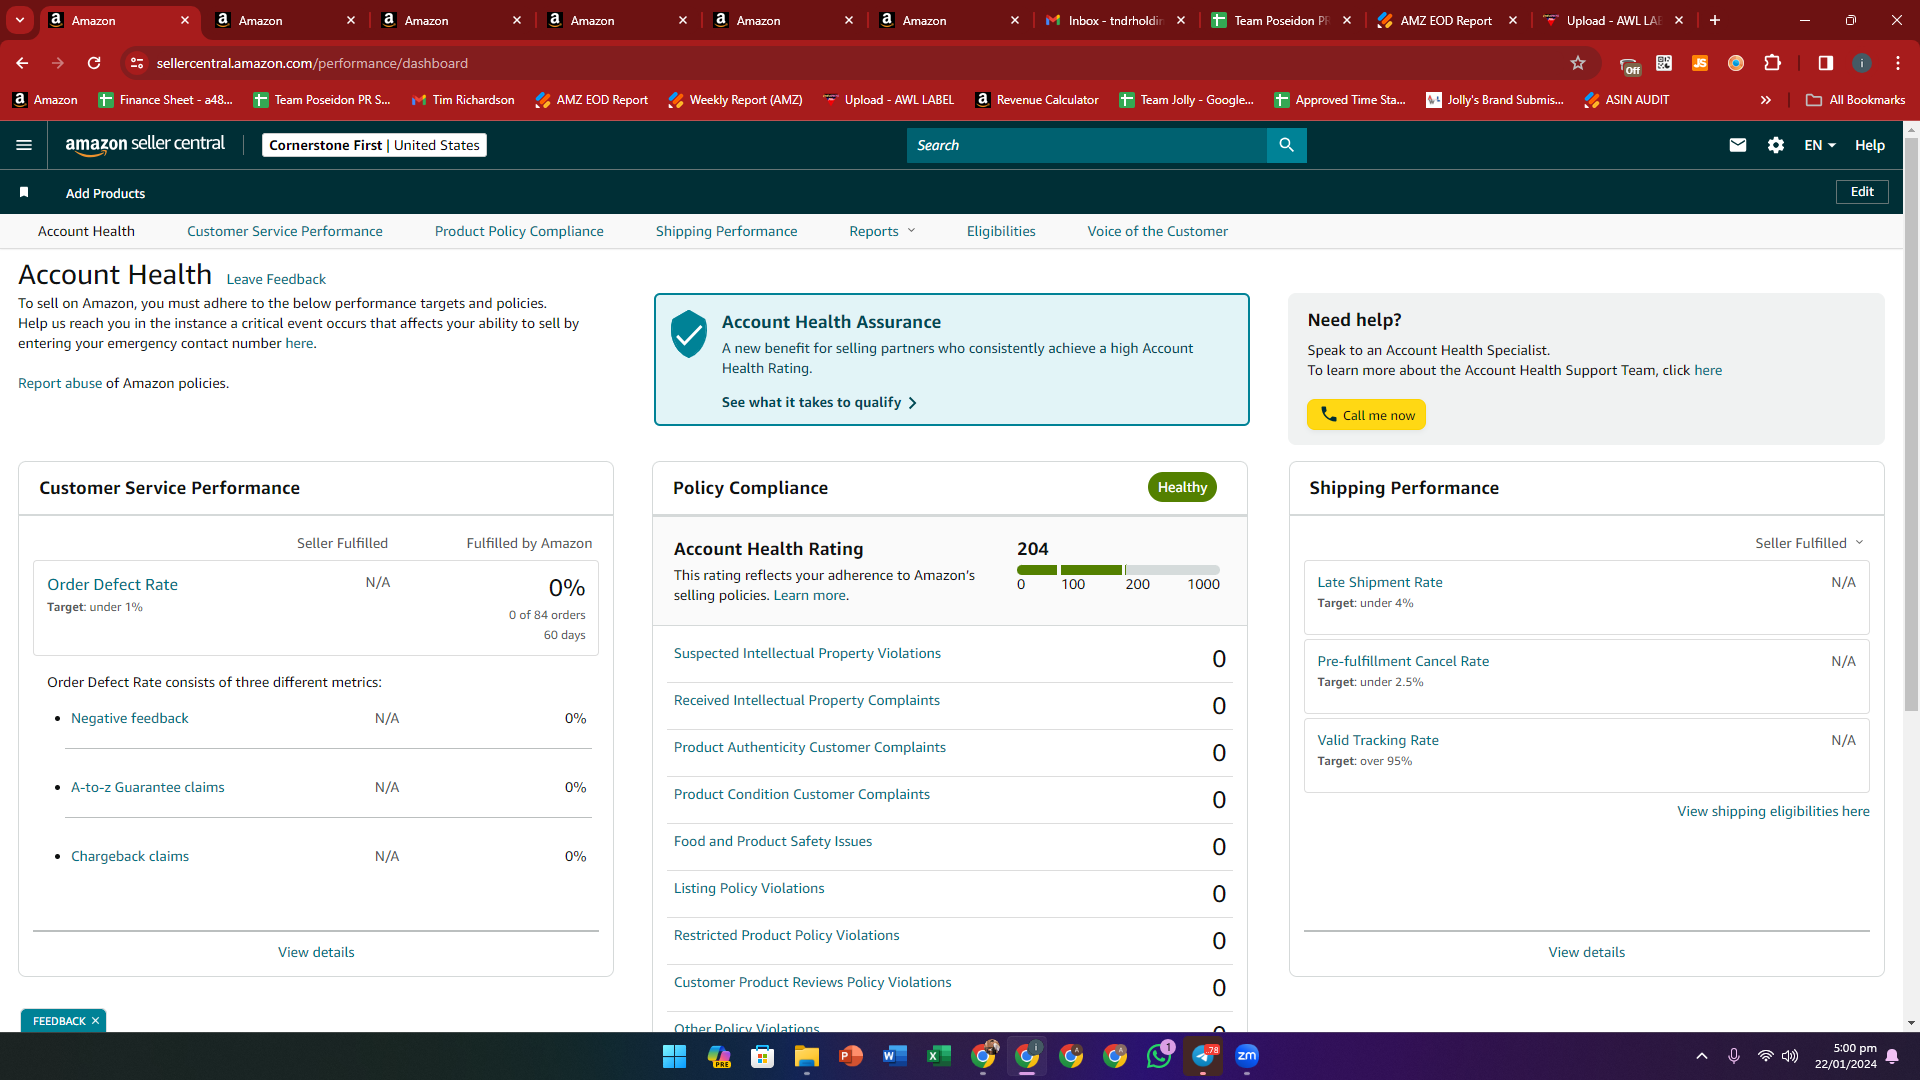Click View shipping eligibilities here
The image size is (1920, 1080).
1773,811
